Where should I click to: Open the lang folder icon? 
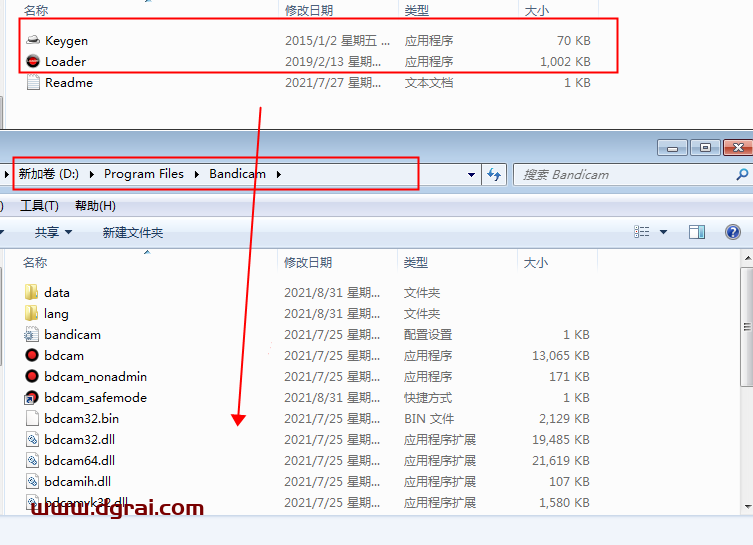point(31,314)
